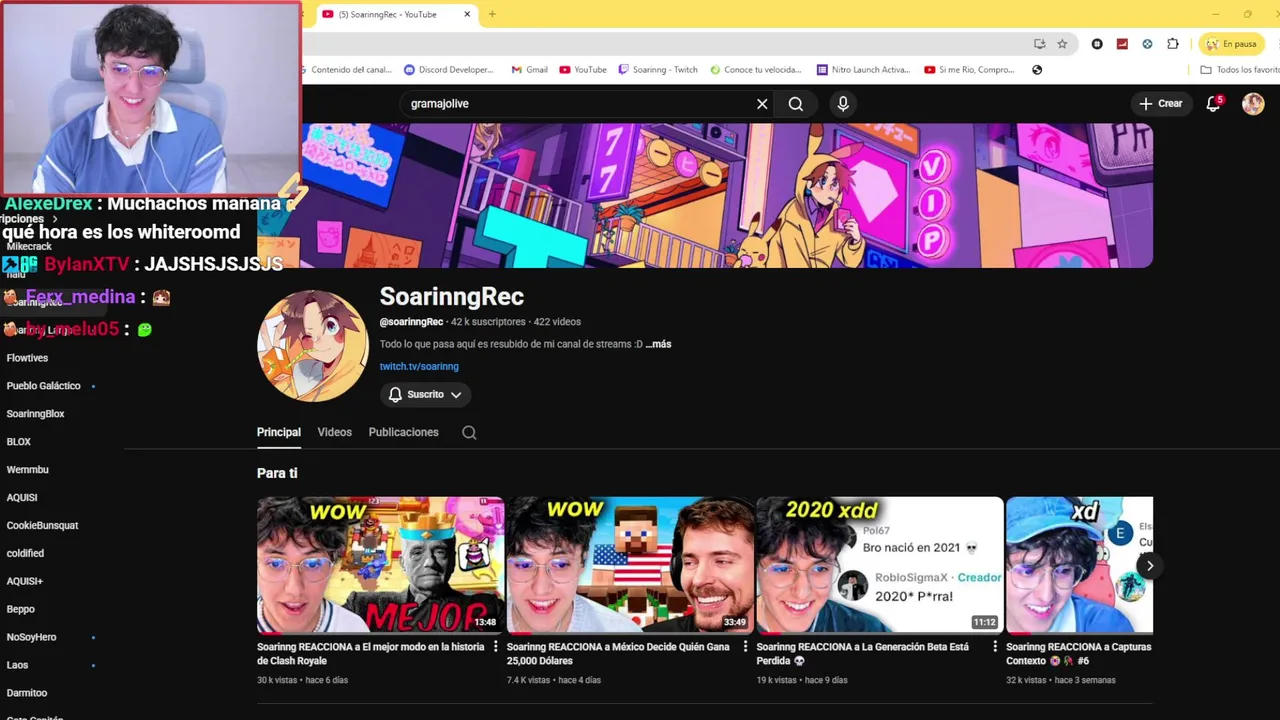
Task: Open options menu for Clash Royale video
Action: click(x=495, y=647)
